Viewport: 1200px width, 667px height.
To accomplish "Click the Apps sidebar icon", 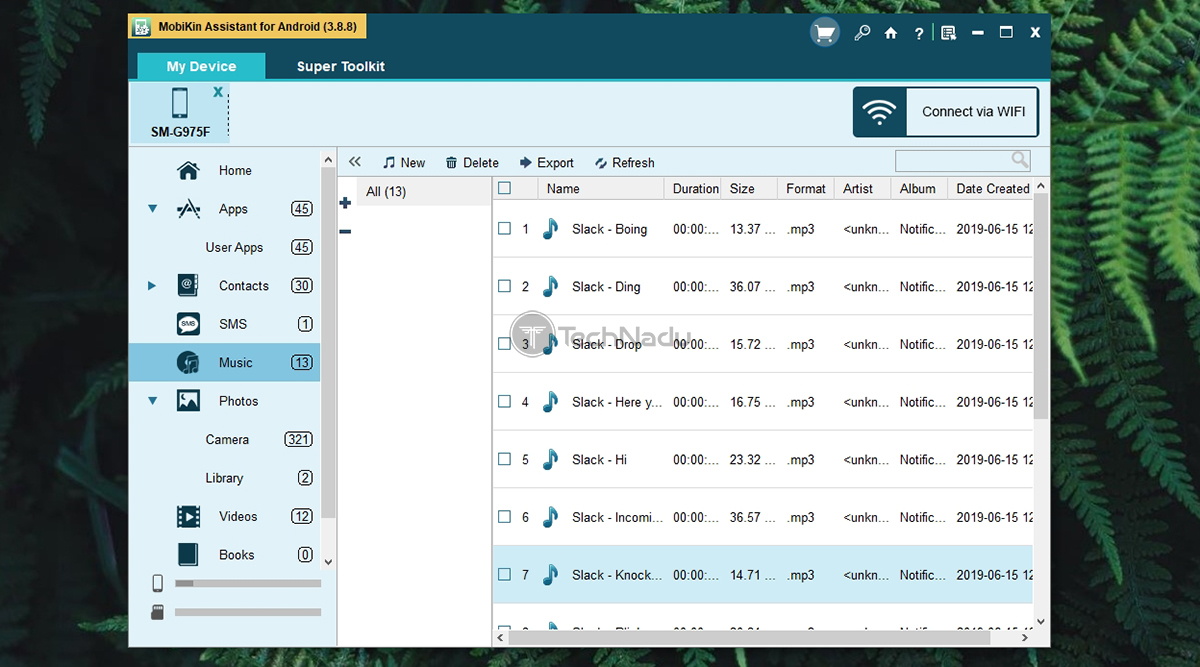I will [x=188, y=209].
